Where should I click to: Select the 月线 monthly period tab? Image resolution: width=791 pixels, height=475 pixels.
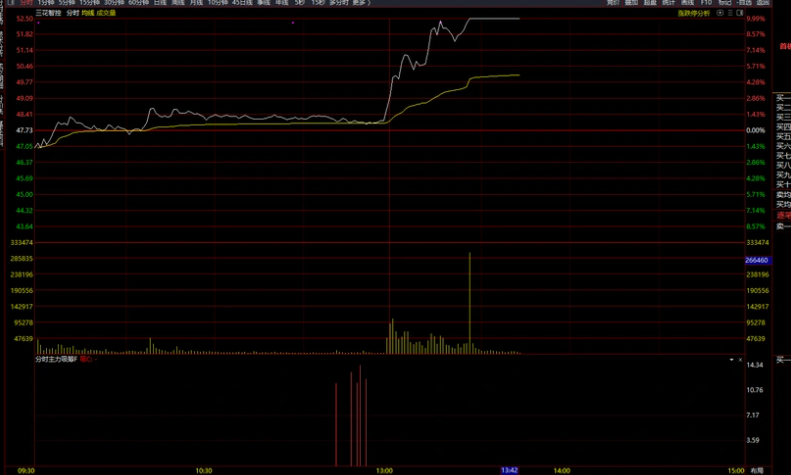click(x=196, y=3)
